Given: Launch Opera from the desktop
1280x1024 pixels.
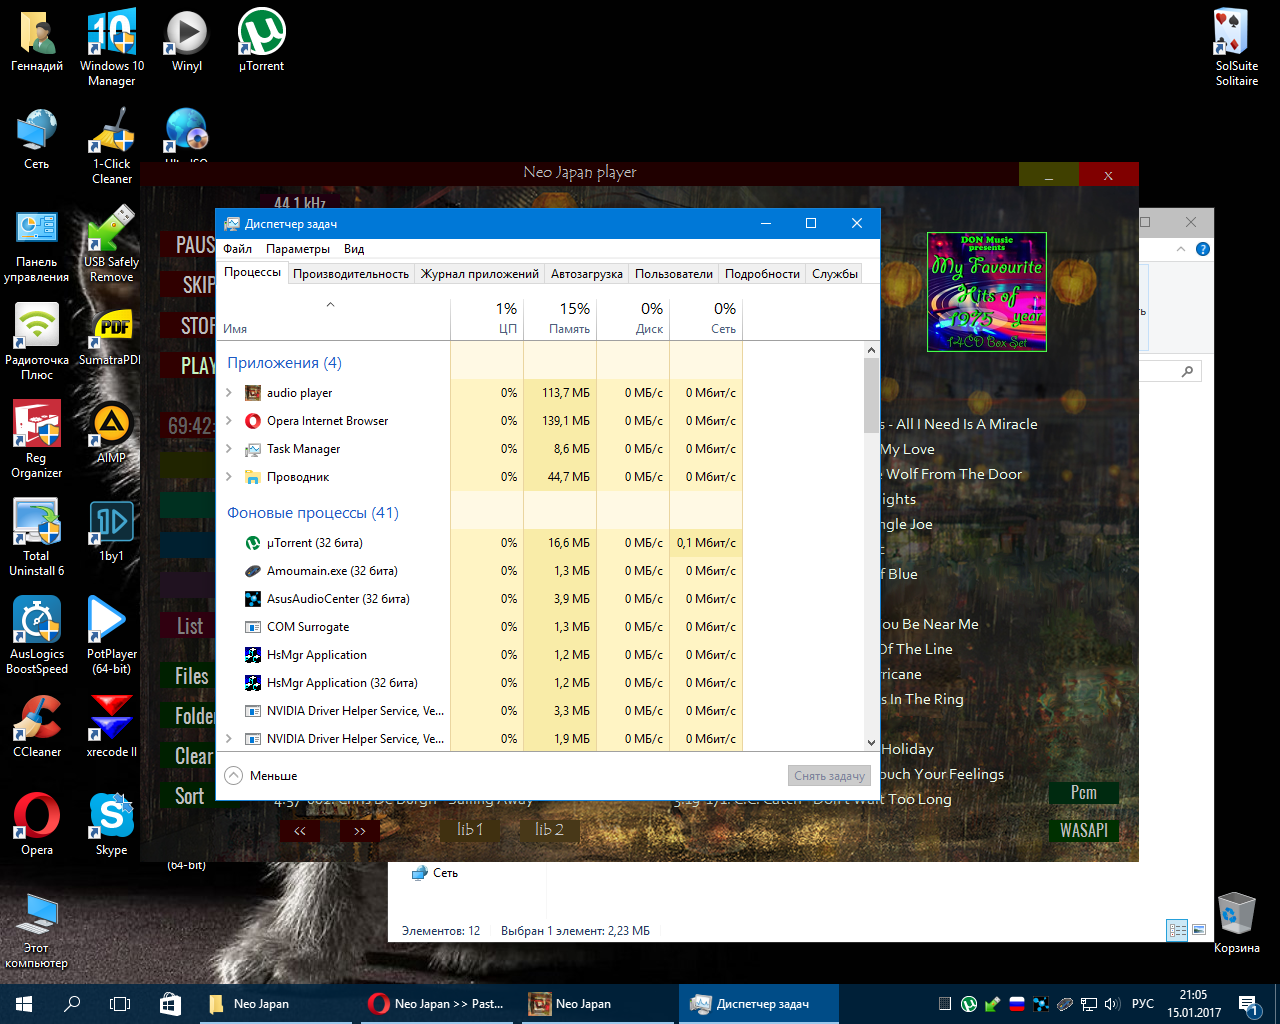Looking at the screenshot, I should pyautogui.click(x=37, y=825).
